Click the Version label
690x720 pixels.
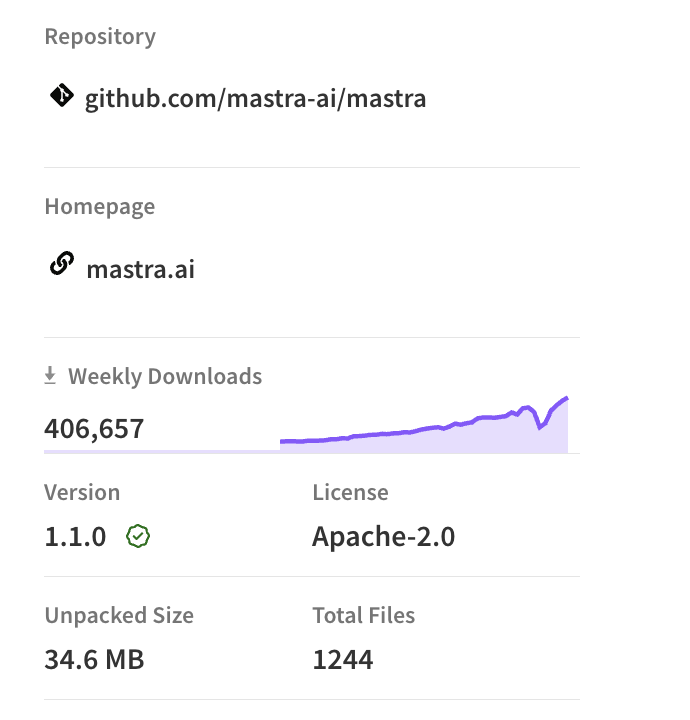point(82,492)
